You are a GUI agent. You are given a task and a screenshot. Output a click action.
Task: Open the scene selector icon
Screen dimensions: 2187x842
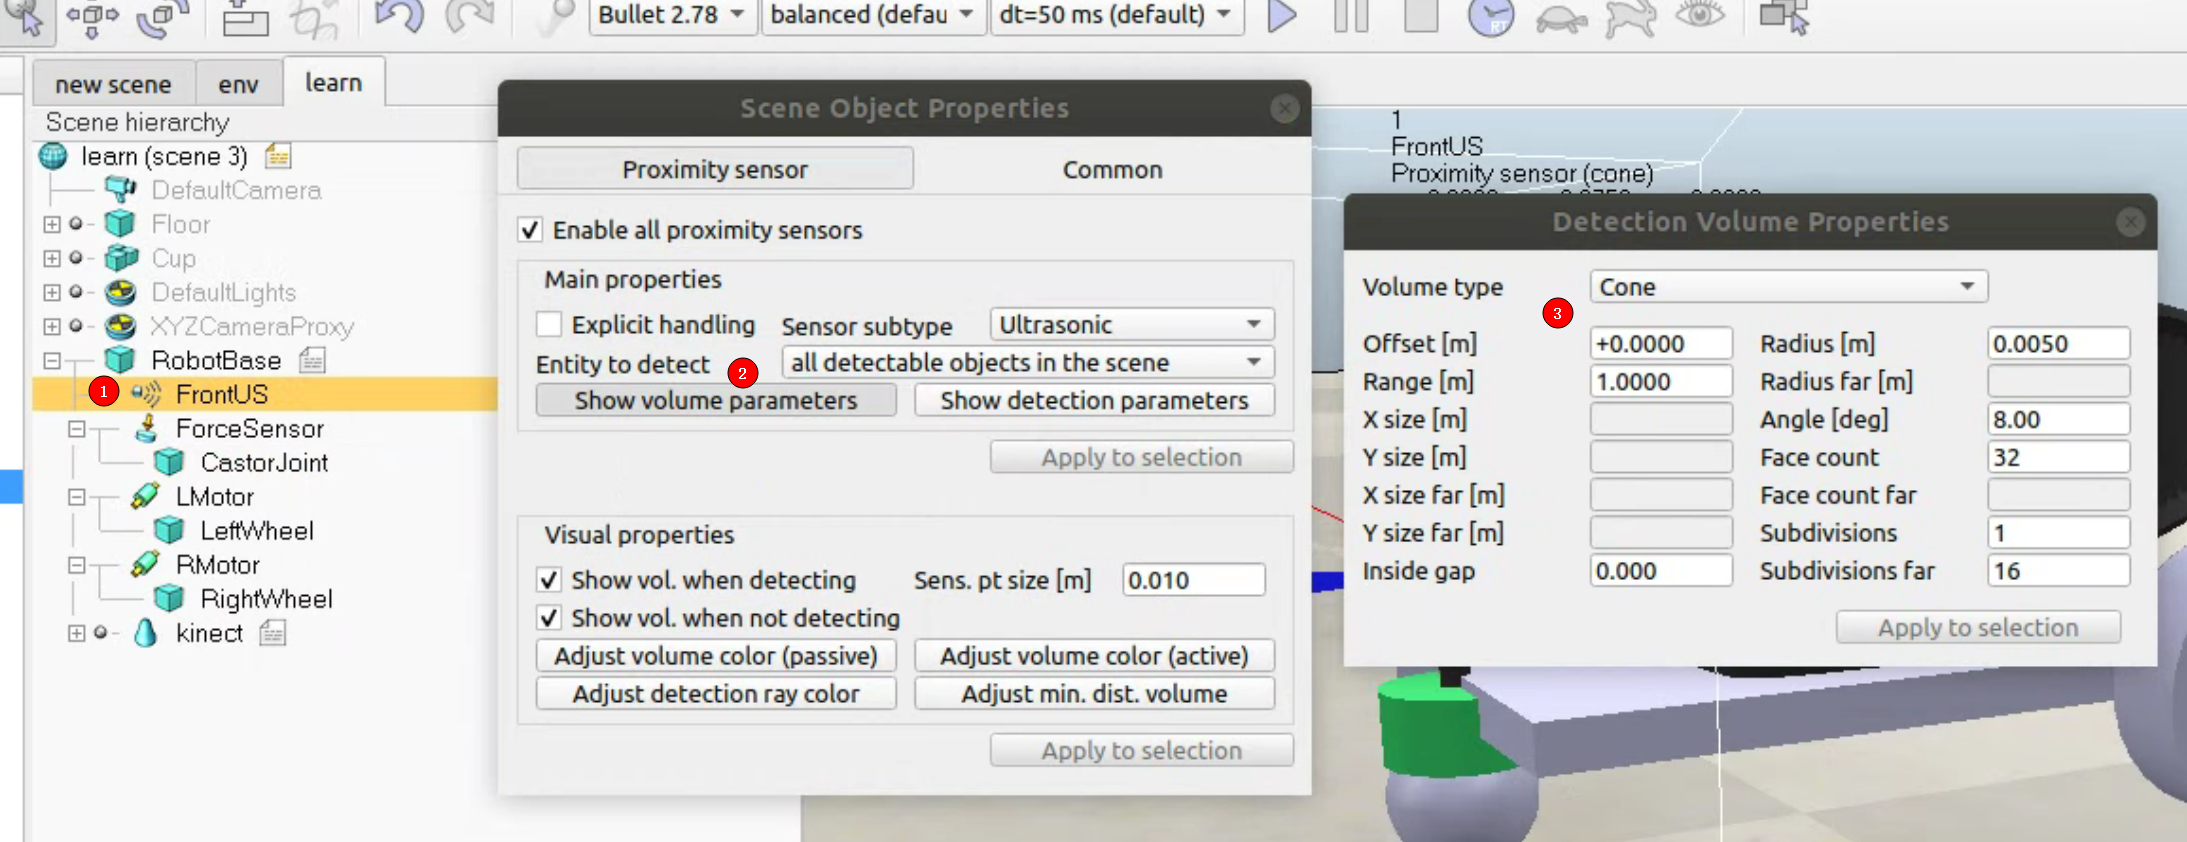[1785, 17]
